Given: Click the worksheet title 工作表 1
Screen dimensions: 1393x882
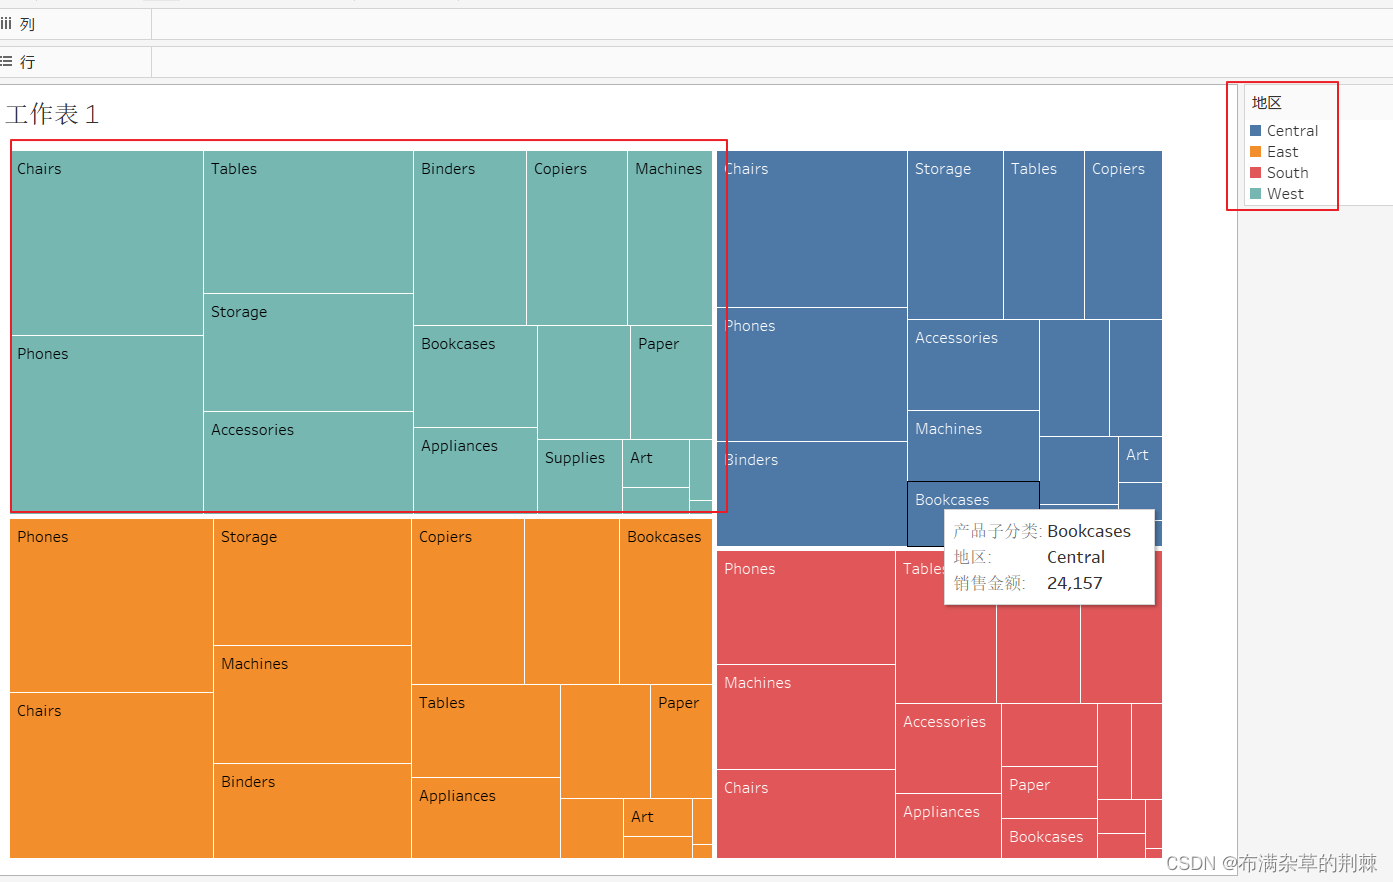Looking at the screenshot, I should click(x=52, y=114).
